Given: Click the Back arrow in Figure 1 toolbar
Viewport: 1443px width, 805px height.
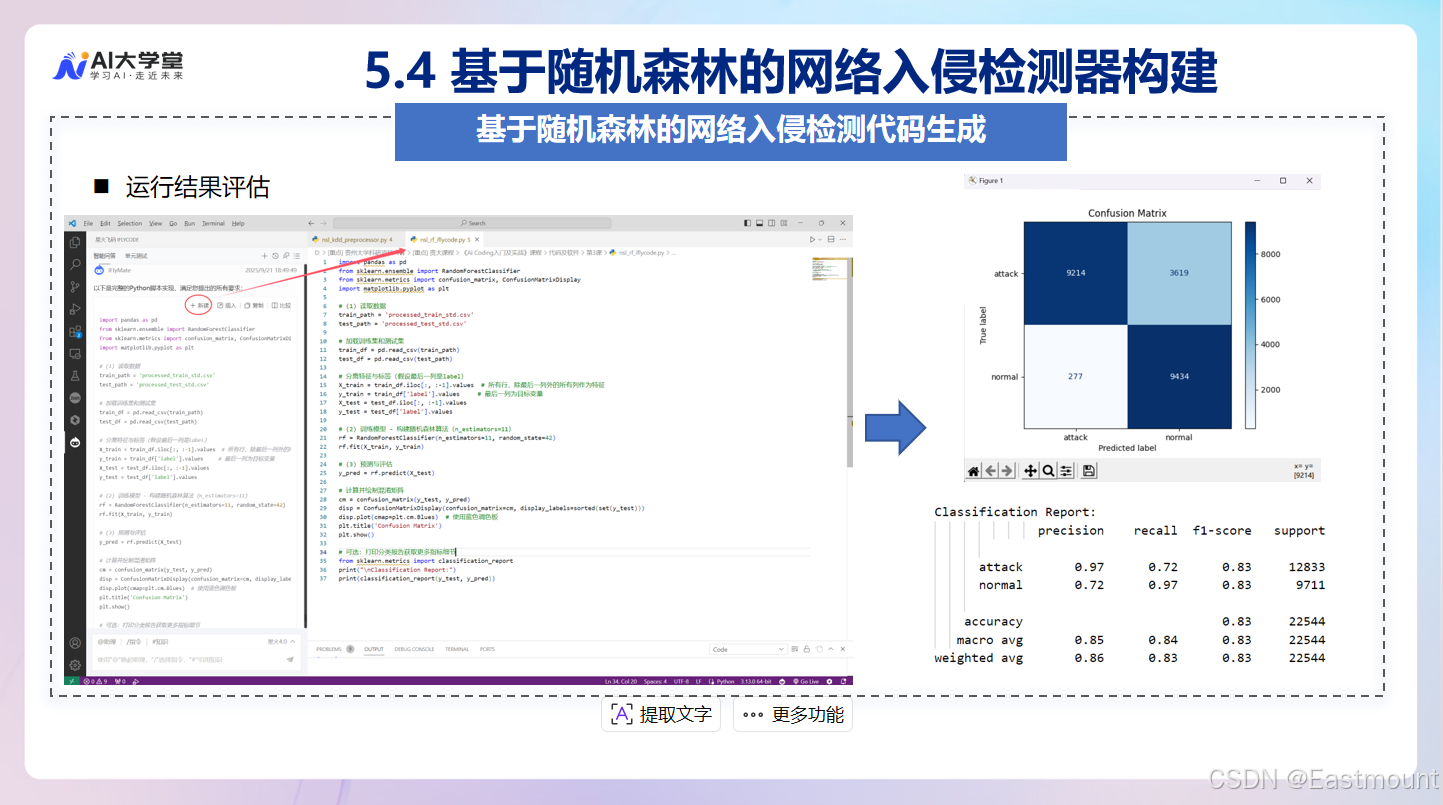Looking at the screenshot, I should (x=990, y=470).
